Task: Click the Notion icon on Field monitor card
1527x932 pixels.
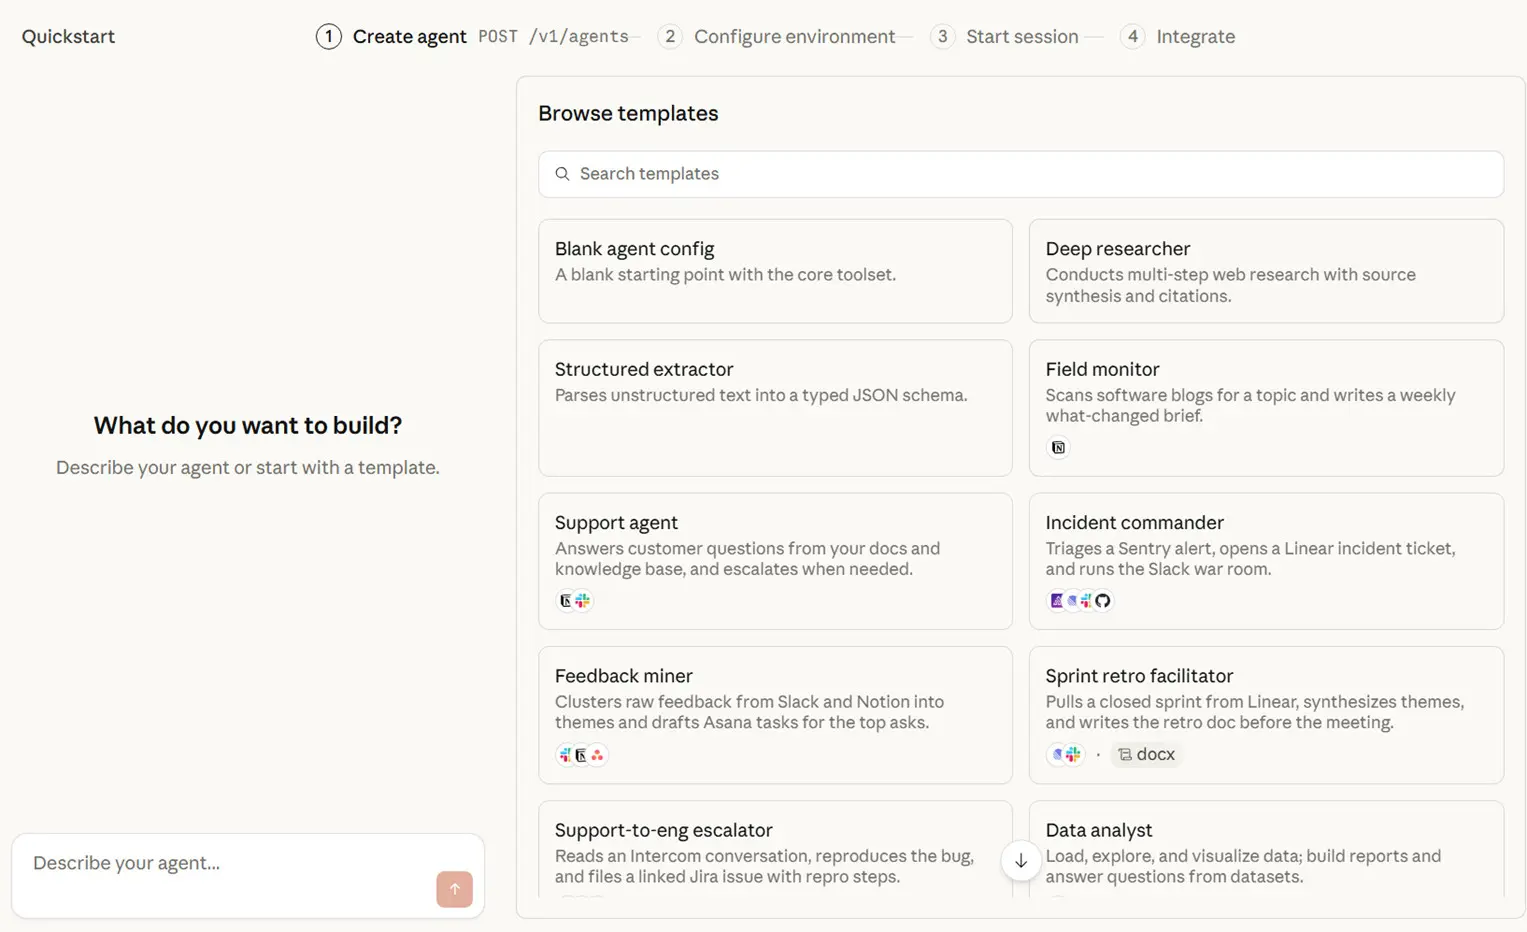Action: click(x=1058, y=447)
